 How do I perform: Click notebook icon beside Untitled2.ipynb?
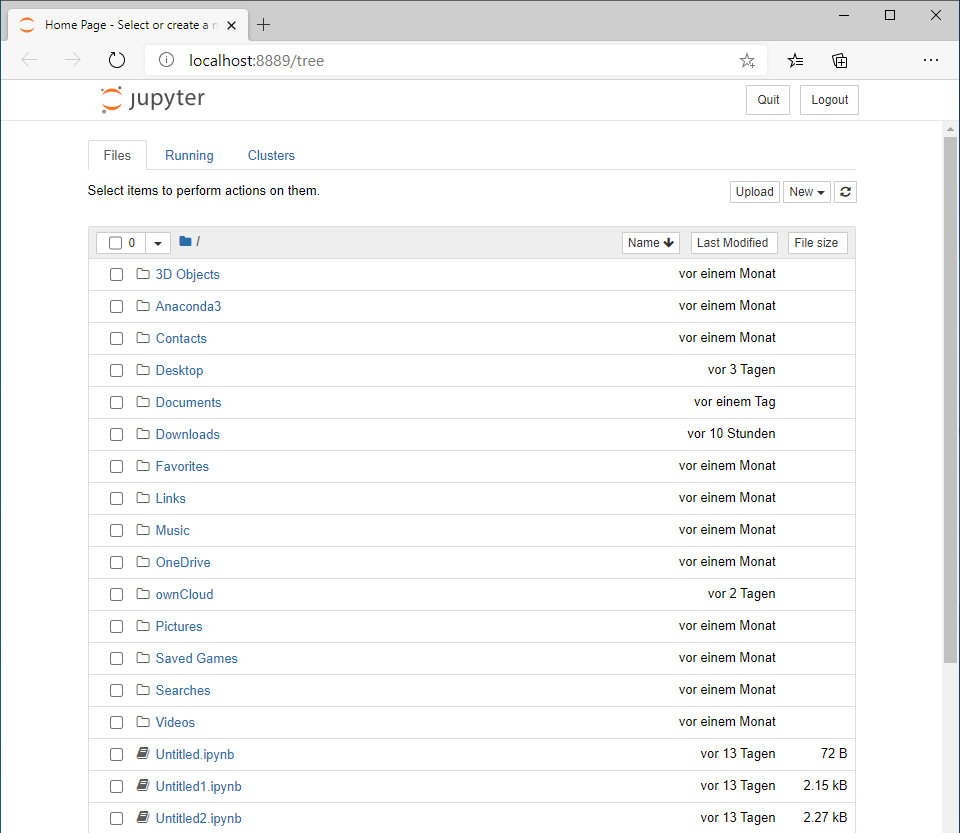[x=143, y=817]
